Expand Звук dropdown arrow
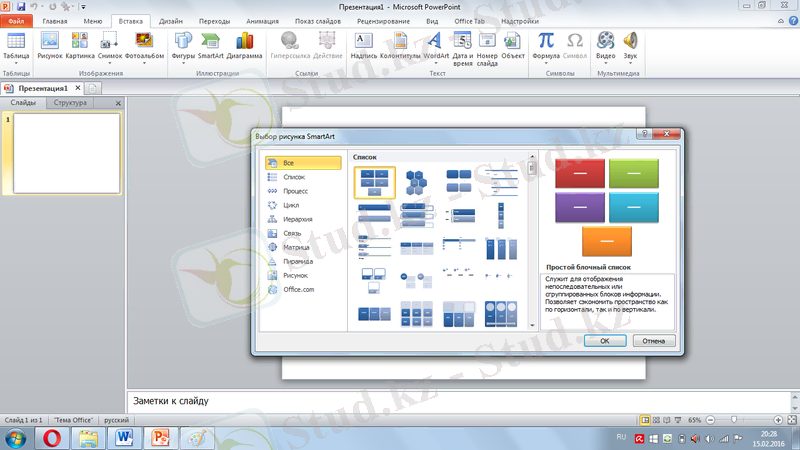This screenshot has height=450, width=800. coord(630,63)
